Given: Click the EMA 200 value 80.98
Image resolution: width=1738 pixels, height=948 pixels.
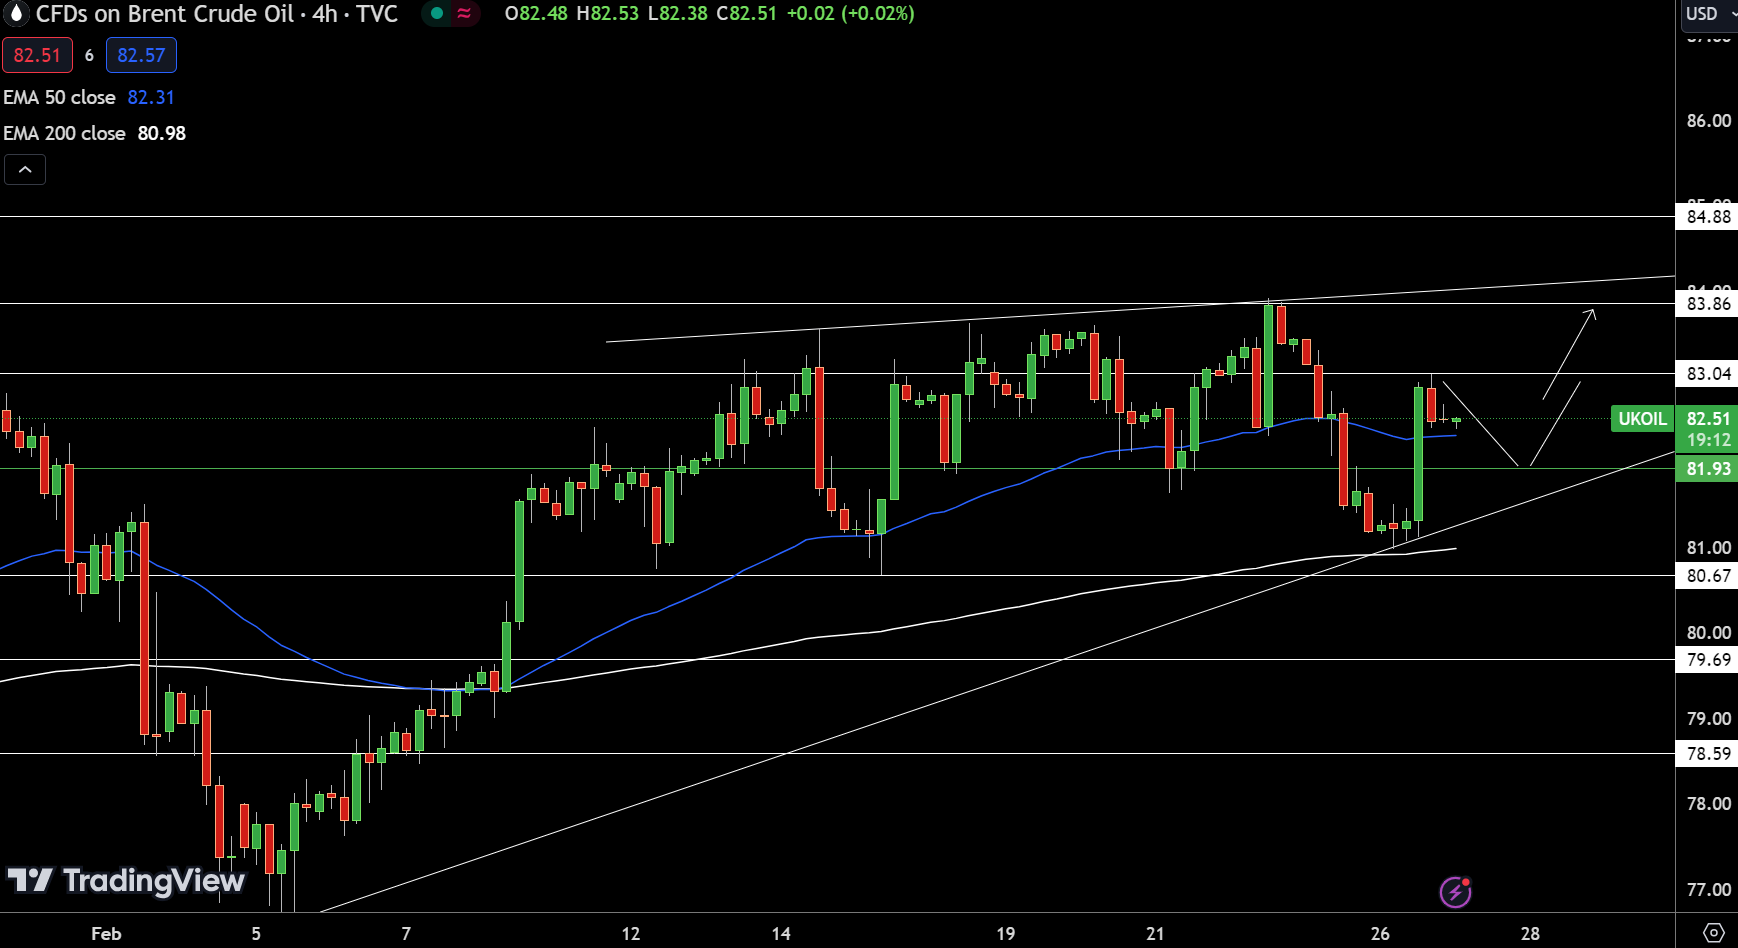Looking at the screenshot, I should tap(162, 133).
